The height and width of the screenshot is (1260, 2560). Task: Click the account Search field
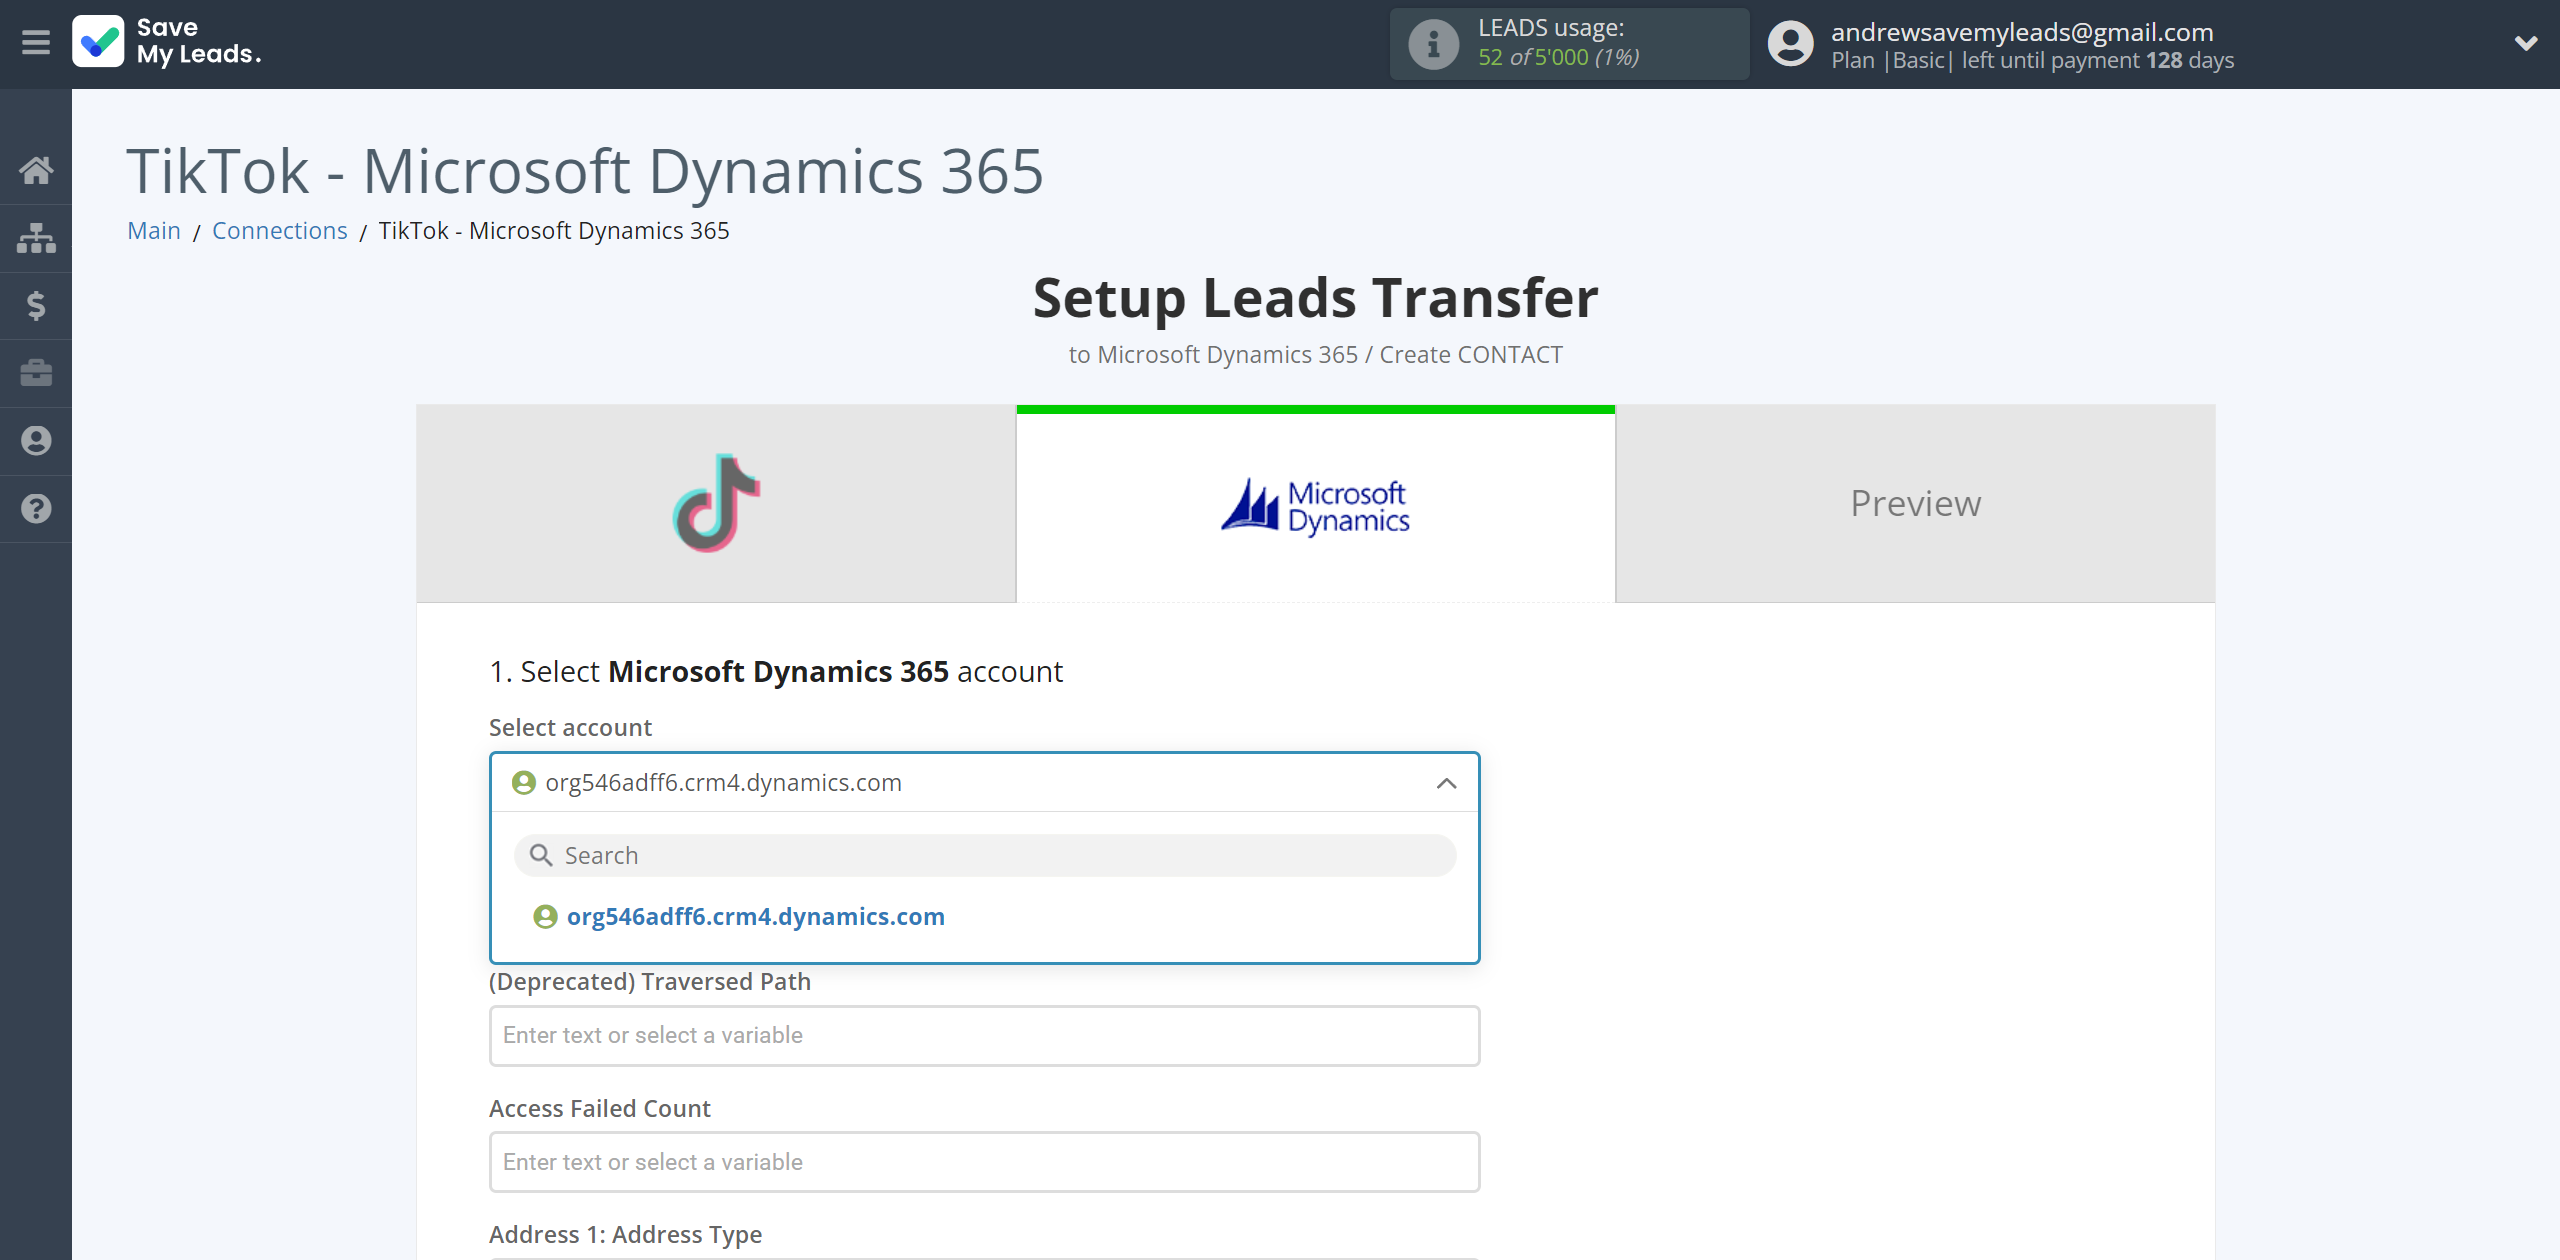pyautogui.click(x=985, y=856)
